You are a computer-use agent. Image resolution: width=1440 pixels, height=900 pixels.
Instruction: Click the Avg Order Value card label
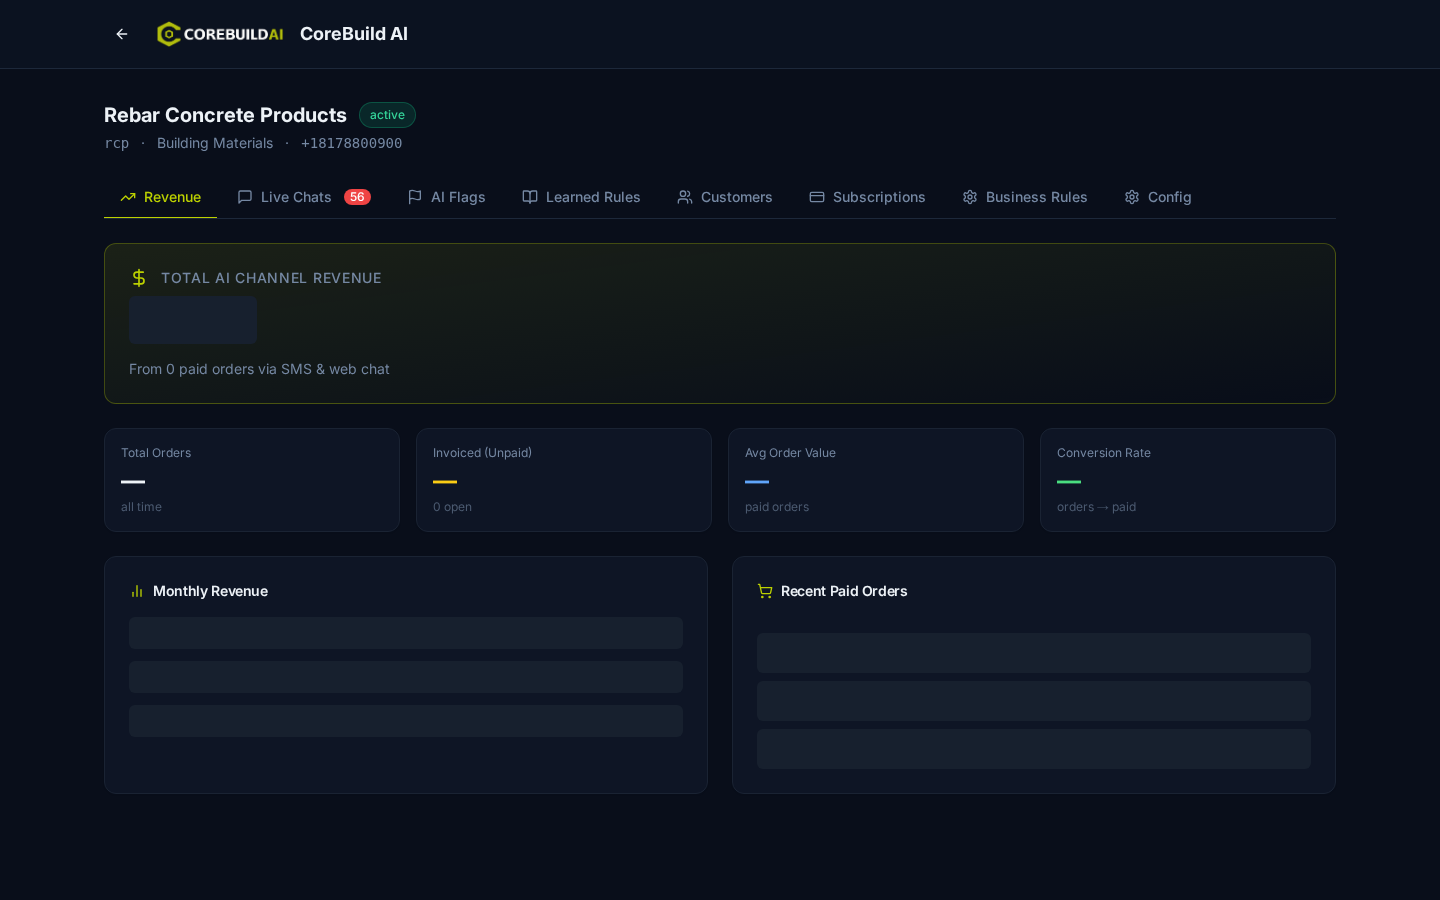pos(790,453)
